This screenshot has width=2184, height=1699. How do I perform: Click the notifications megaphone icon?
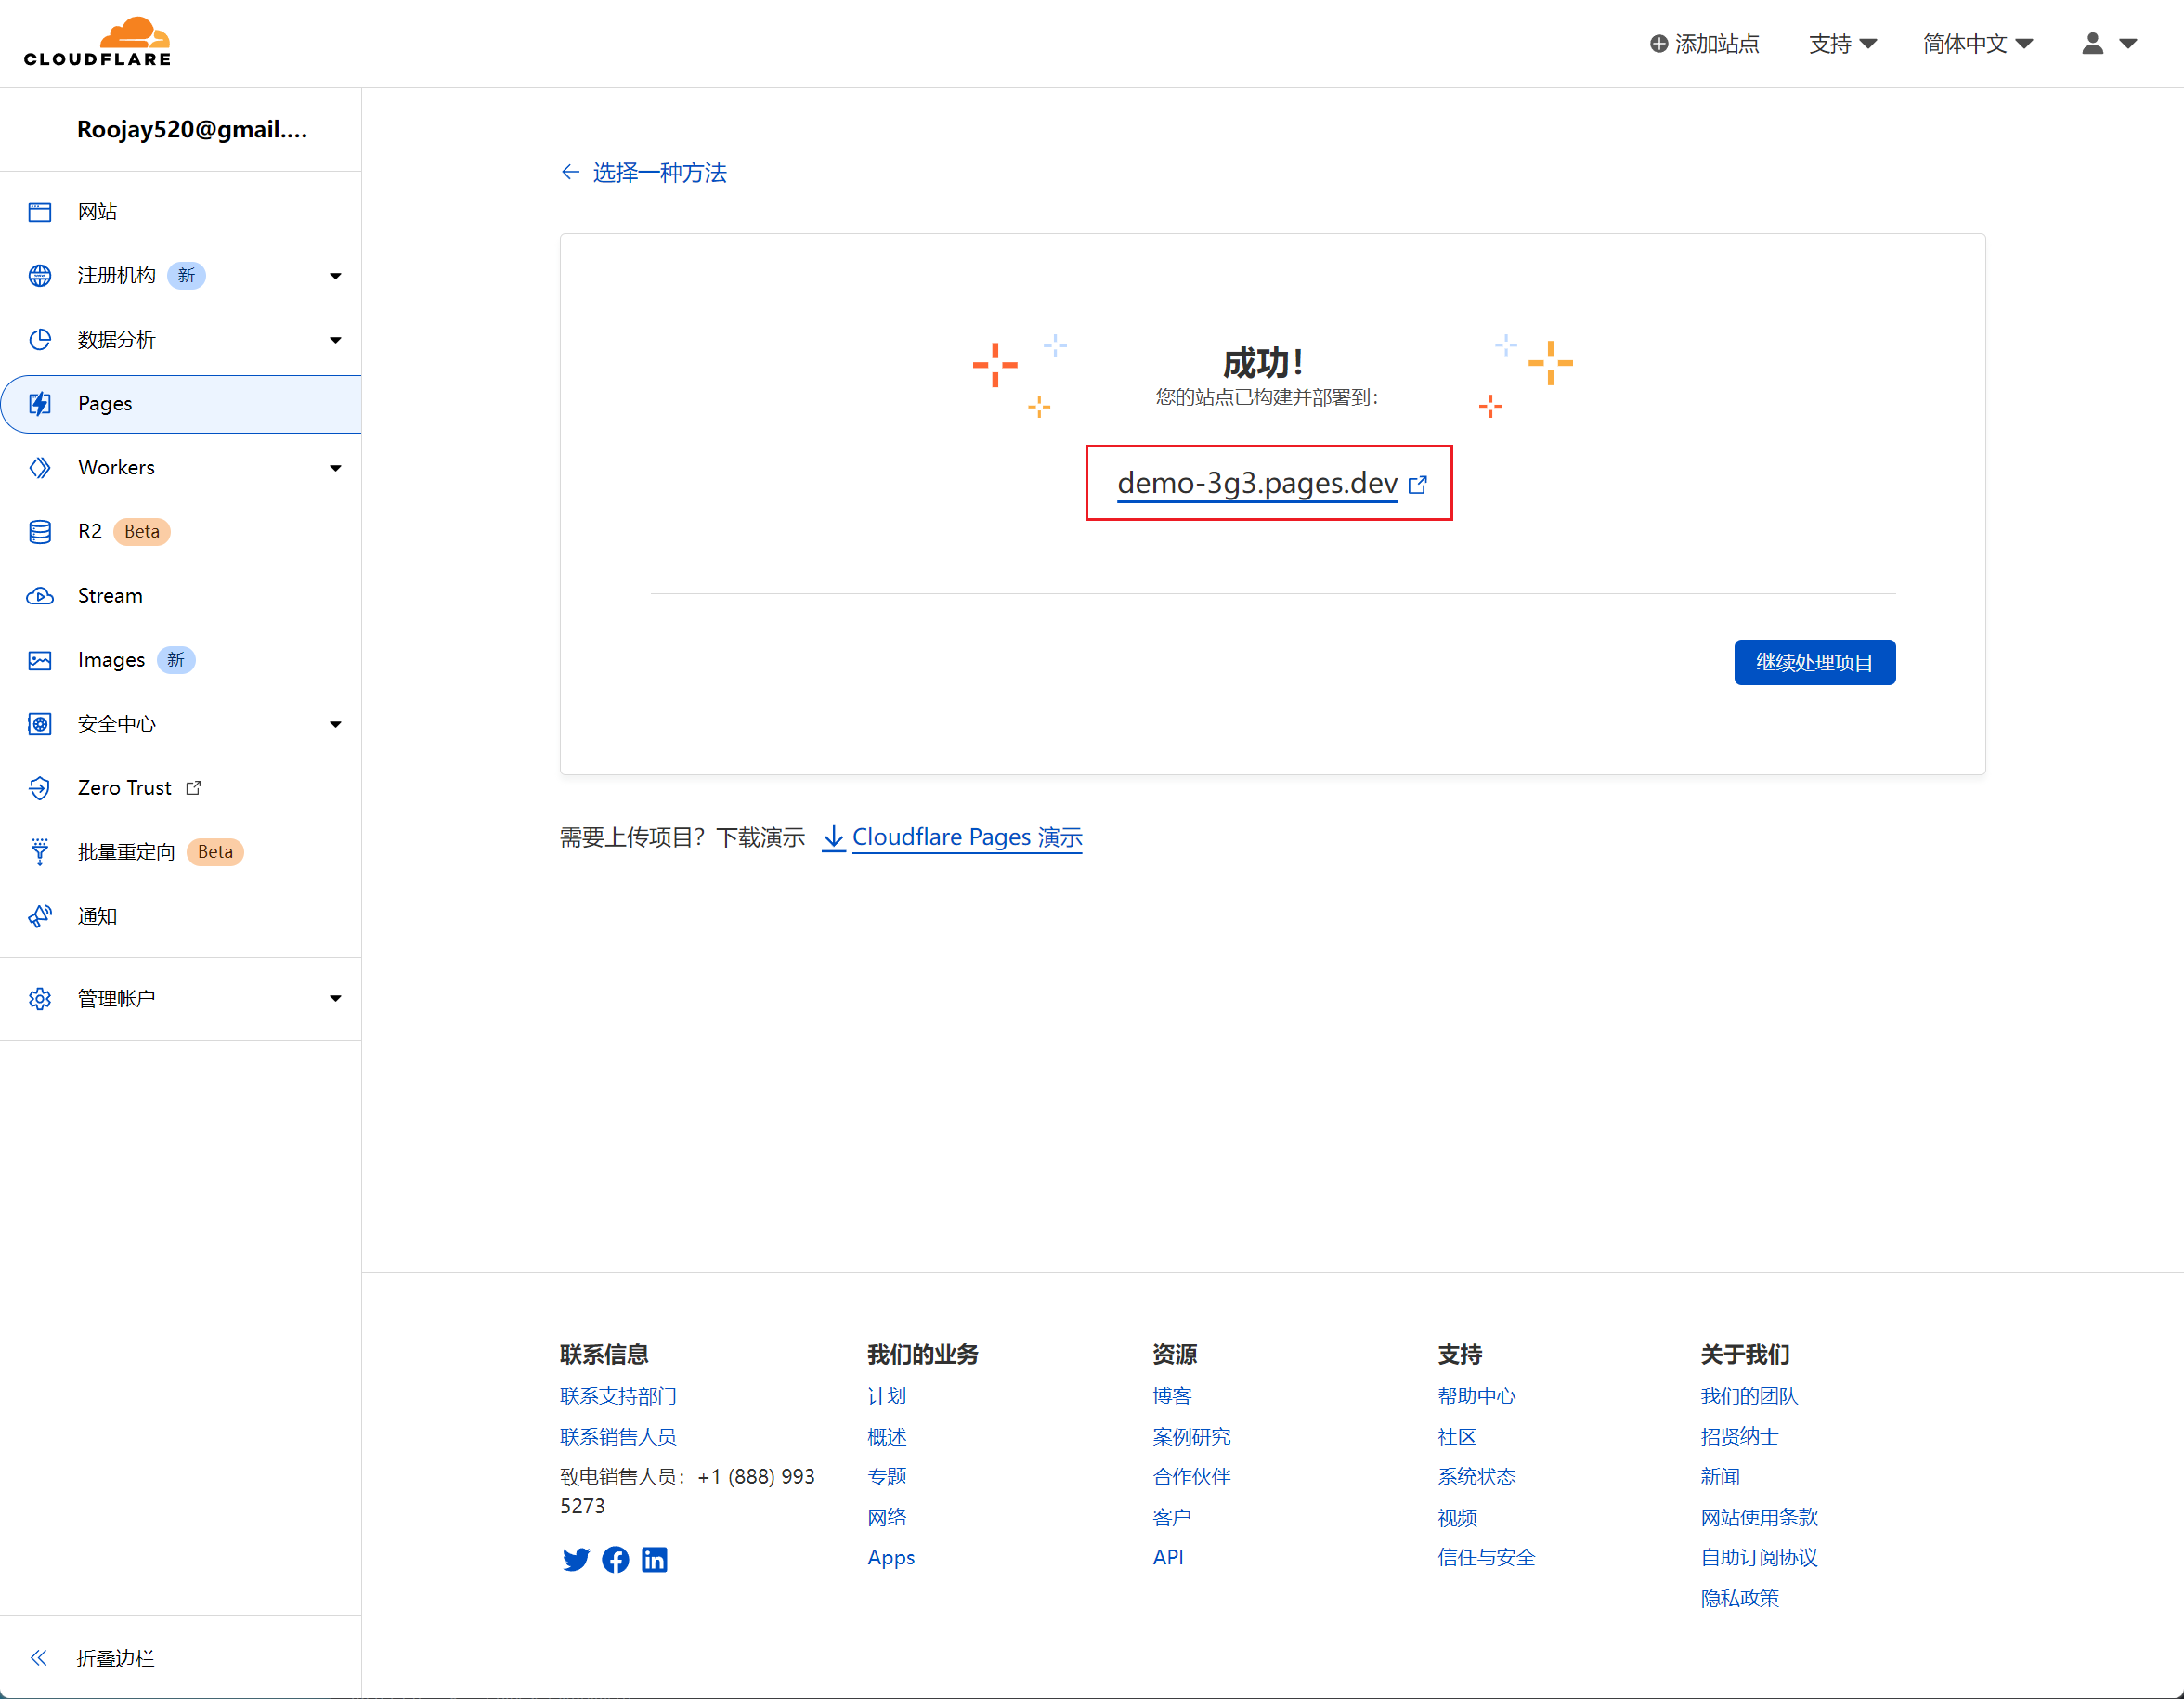(x=40, y=916)
